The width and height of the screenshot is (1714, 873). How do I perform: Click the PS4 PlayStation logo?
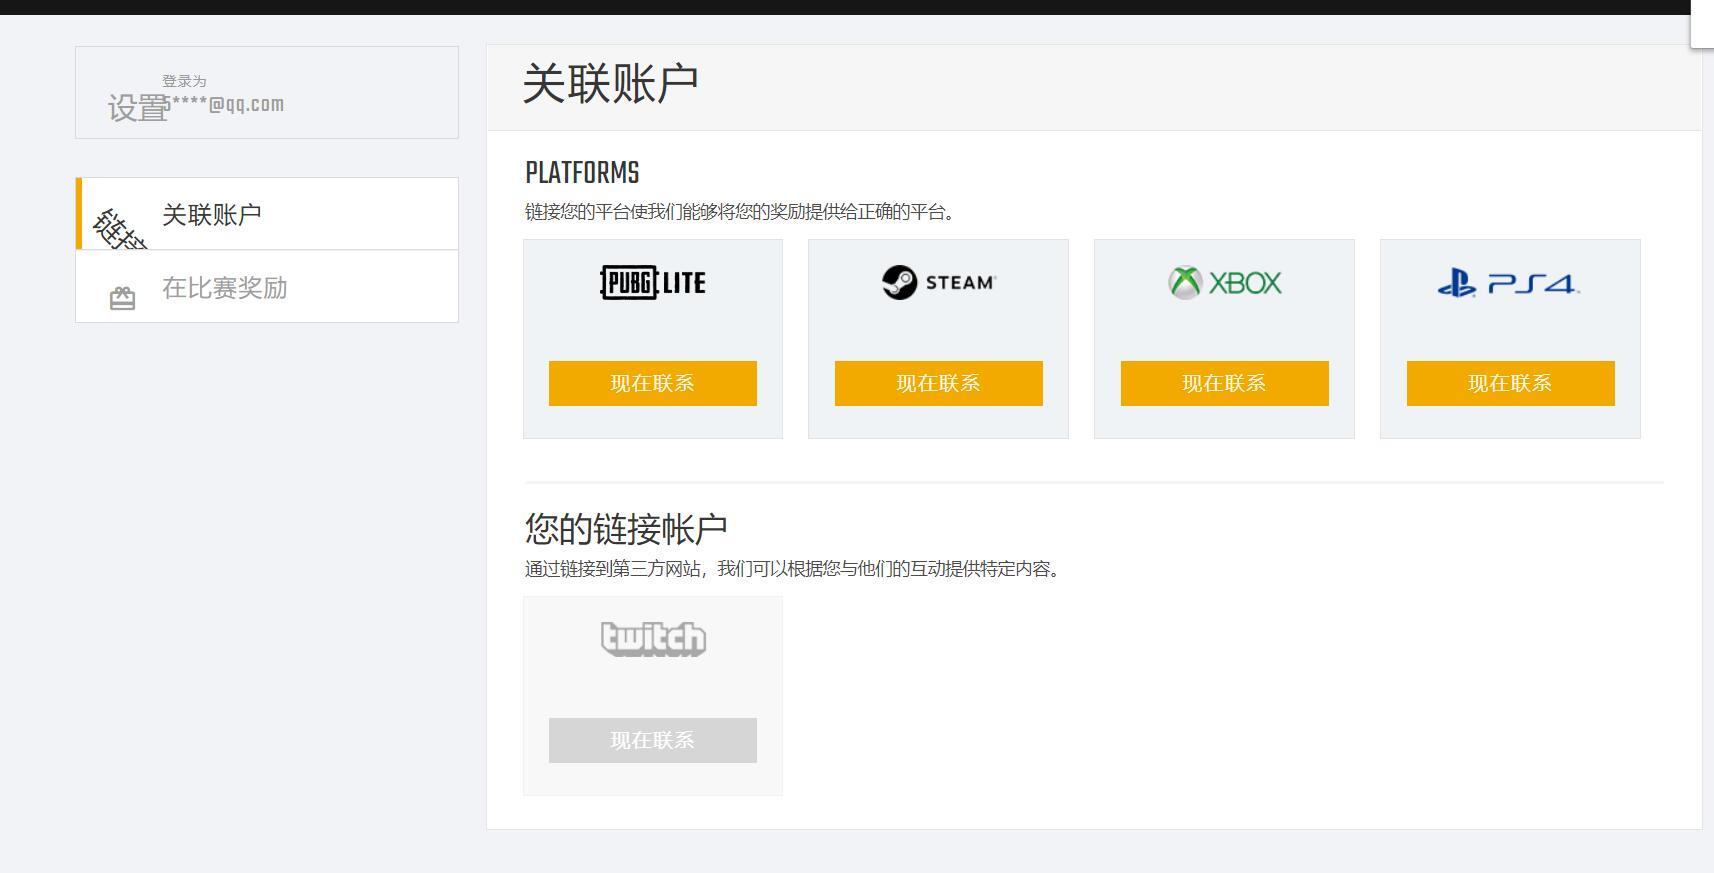click(x=1509, y=284)
